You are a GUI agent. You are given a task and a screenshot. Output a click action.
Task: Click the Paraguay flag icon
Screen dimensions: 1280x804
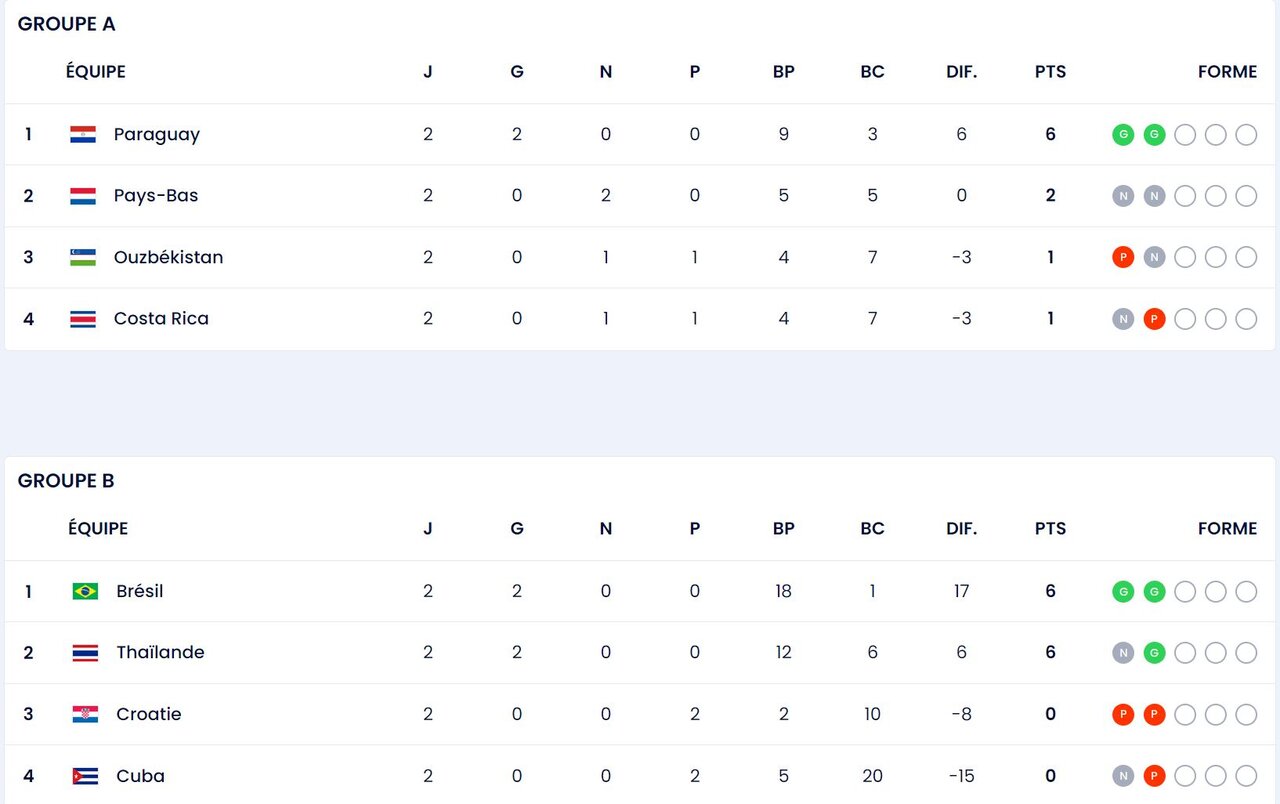pyautogui.click(x=83, y=134)
